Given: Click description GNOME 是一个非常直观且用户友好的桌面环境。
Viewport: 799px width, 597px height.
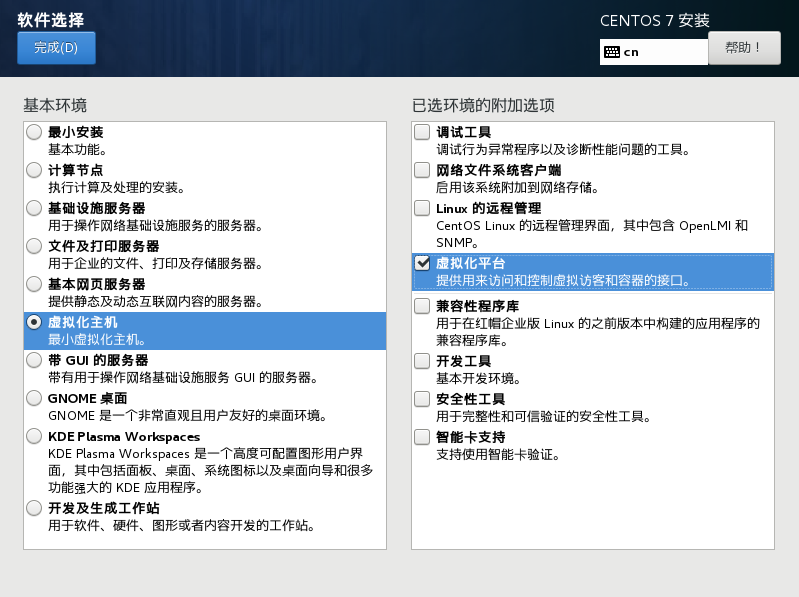Looking at the screenshot, I should 188,416.
